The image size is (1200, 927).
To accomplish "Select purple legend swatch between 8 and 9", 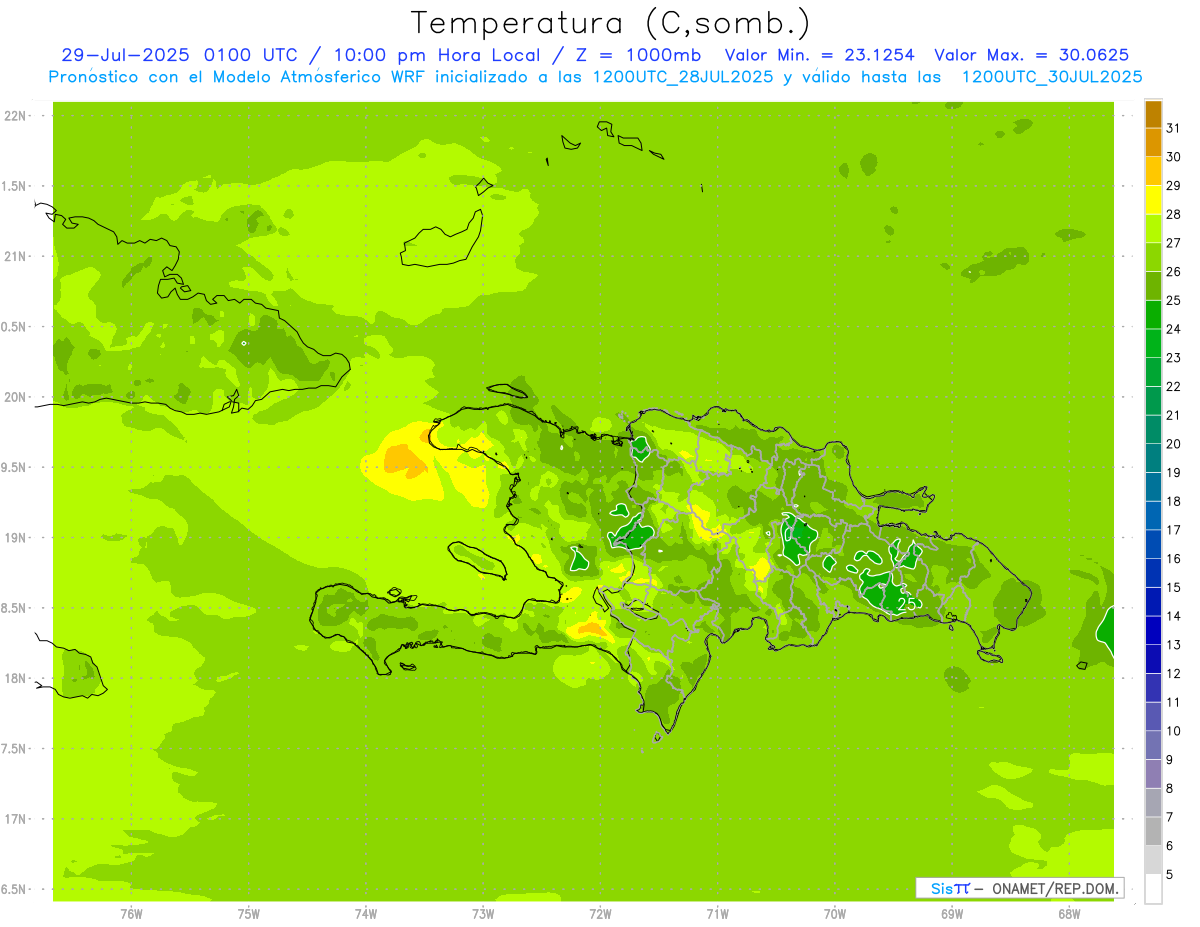I will coord(1154,774).
